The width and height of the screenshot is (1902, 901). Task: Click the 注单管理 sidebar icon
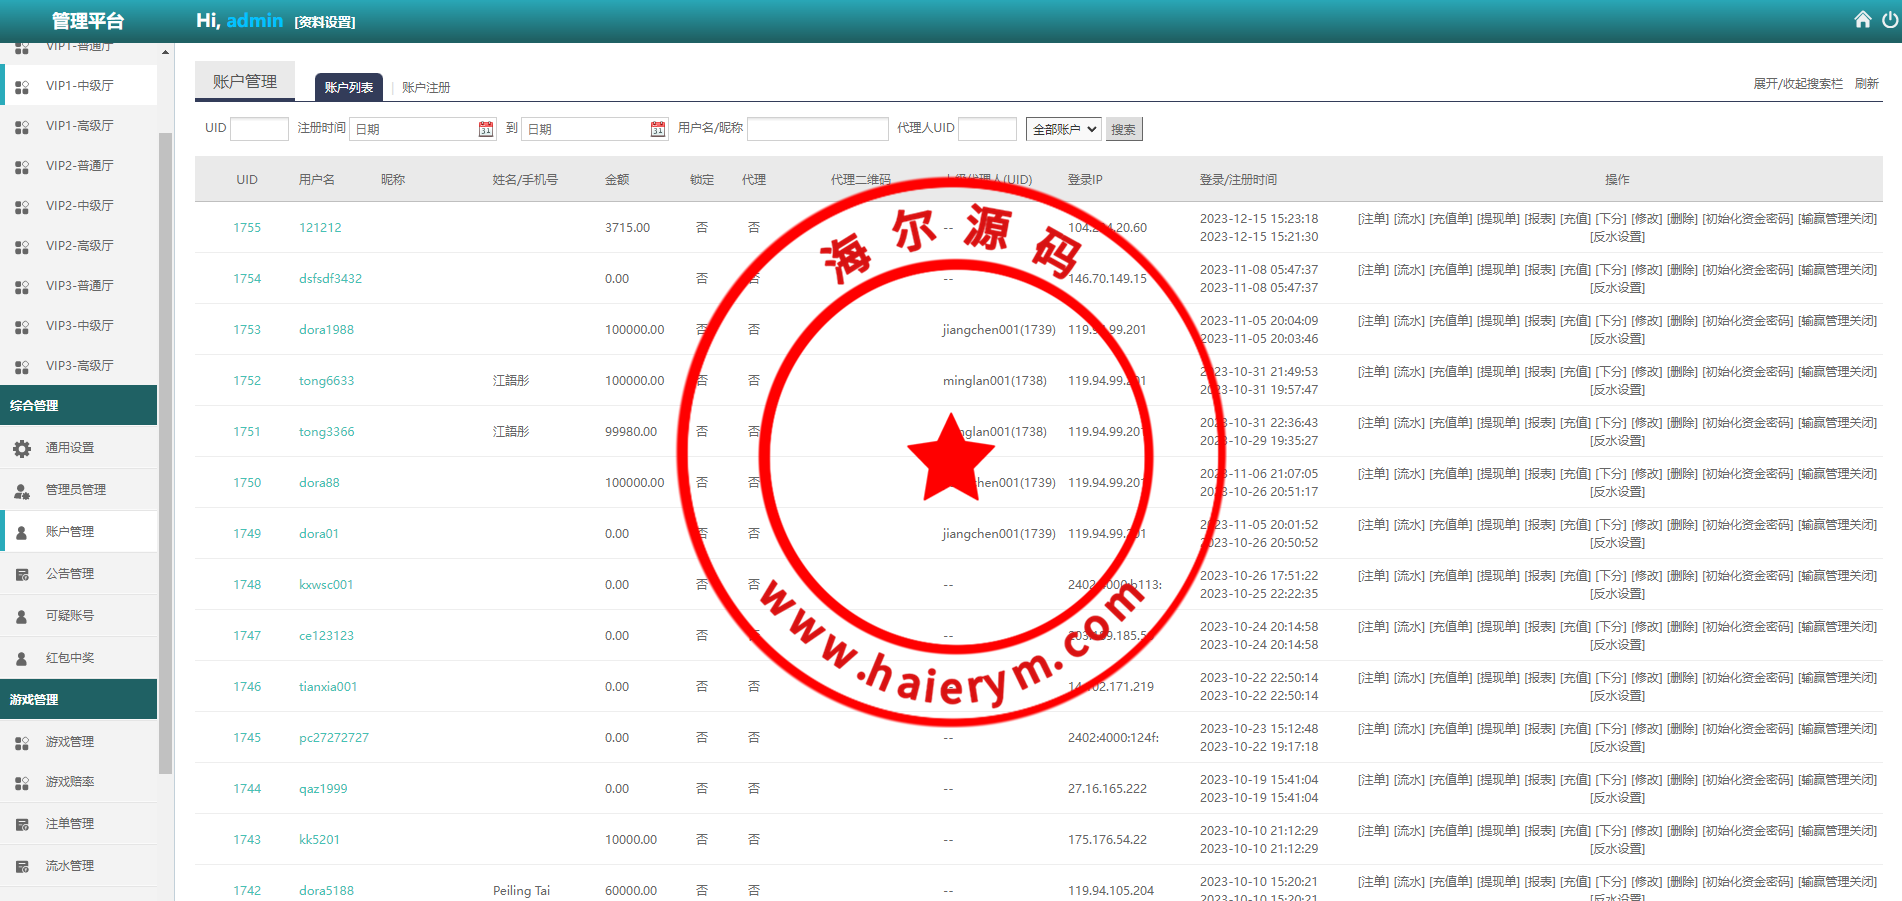[x=22, y=825]
